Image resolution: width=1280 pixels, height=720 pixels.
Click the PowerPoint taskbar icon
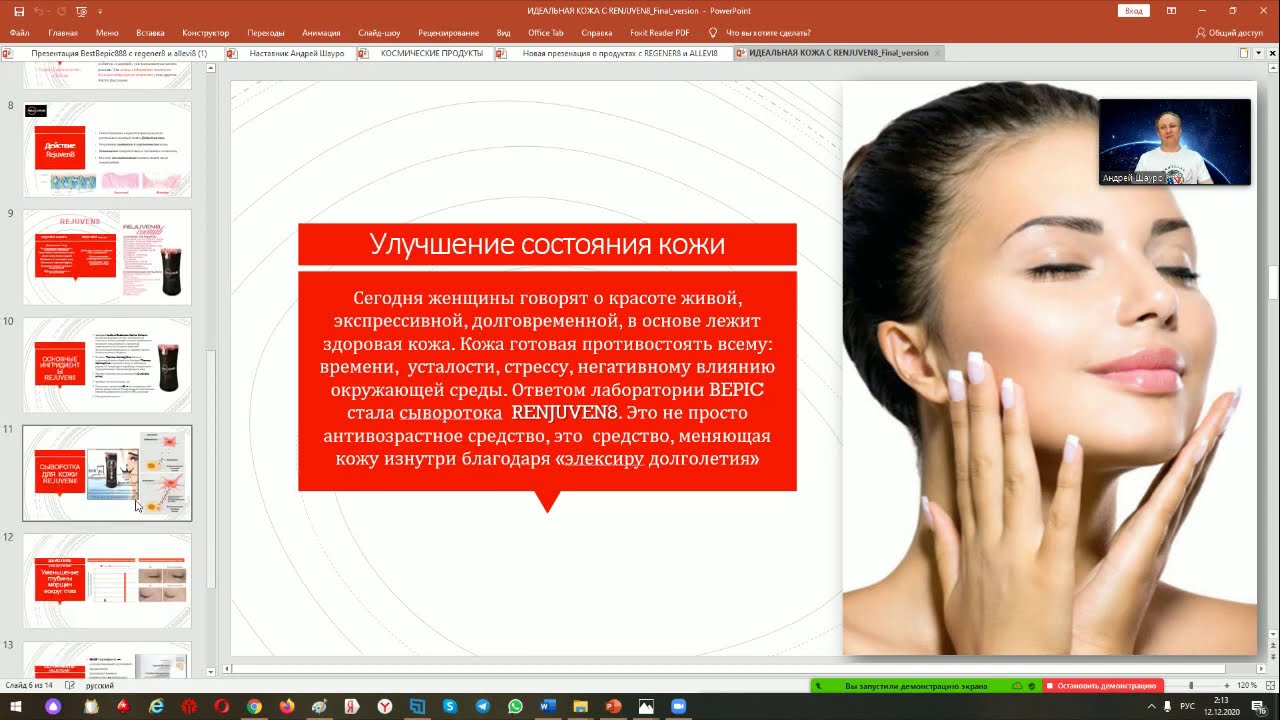pos(613,706)
